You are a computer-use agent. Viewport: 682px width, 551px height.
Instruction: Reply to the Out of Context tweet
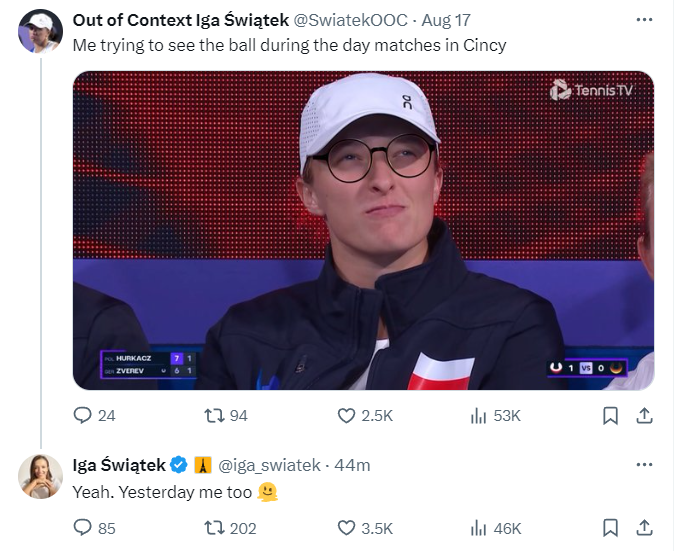tap(83, 415)
